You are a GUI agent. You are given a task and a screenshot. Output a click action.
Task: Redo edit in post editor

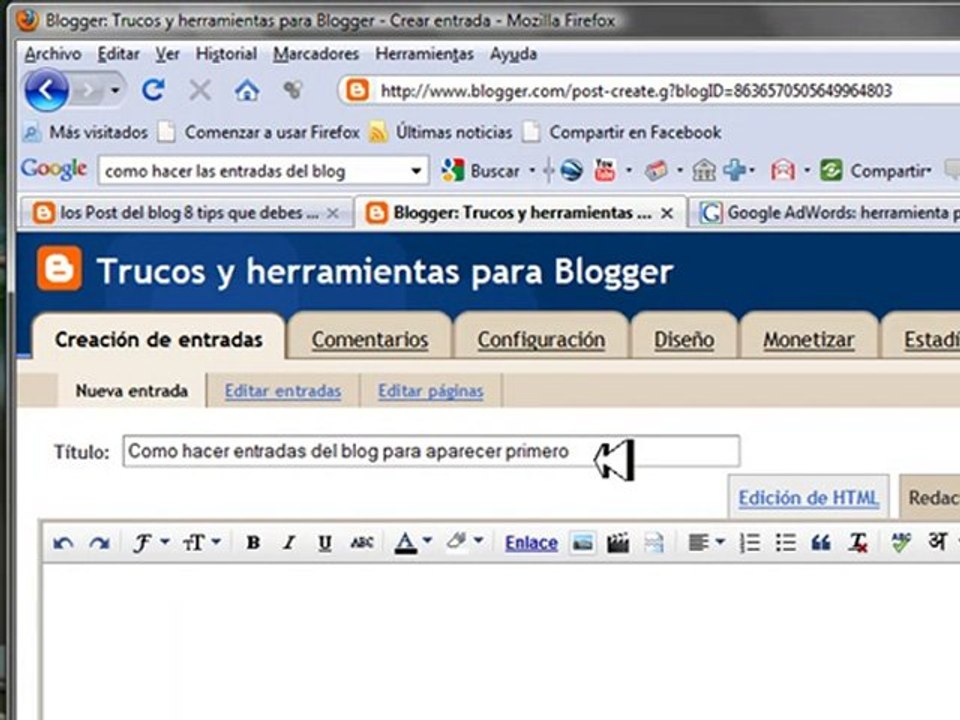tap(99, 542)
